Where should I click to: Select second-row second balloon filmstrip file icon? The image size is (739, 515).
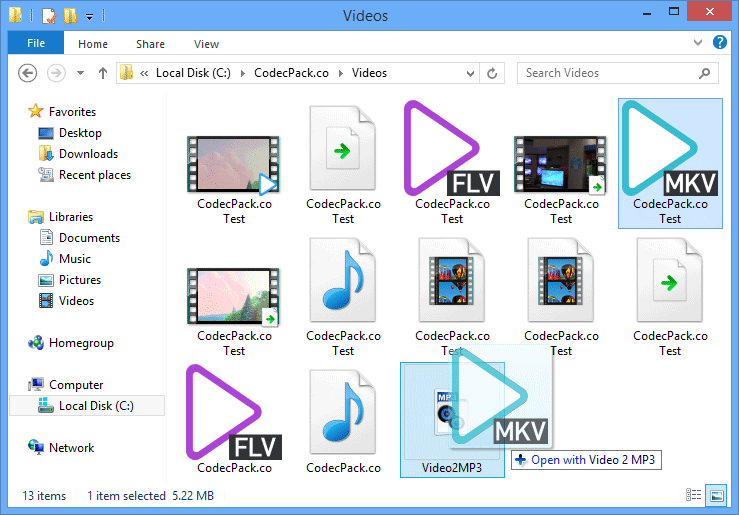pos(560,280)
